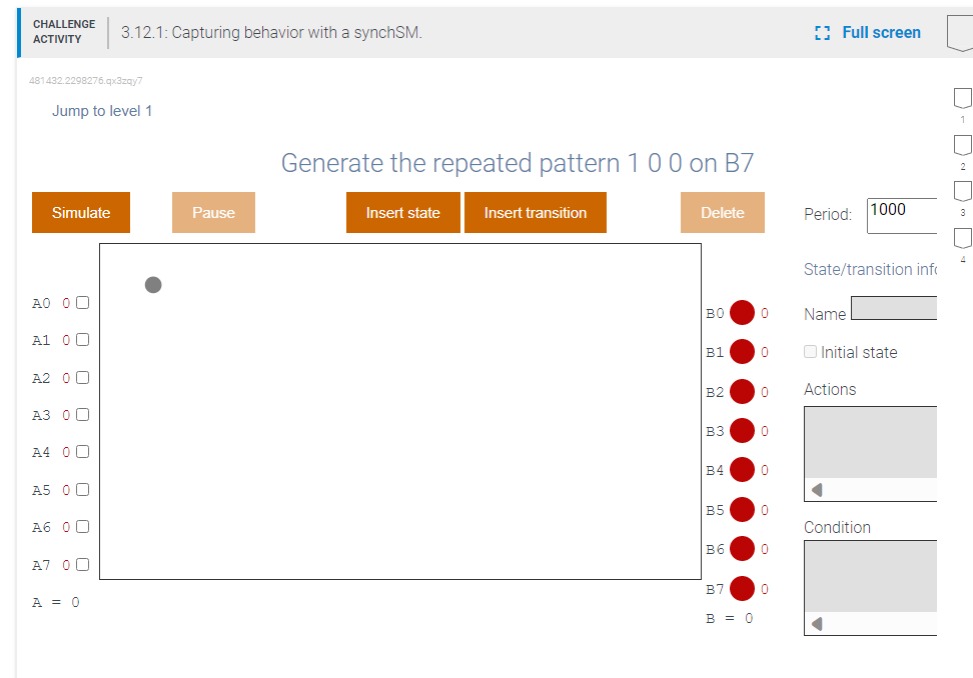Check the A7 input checkbox

click(x=81, y=564)
